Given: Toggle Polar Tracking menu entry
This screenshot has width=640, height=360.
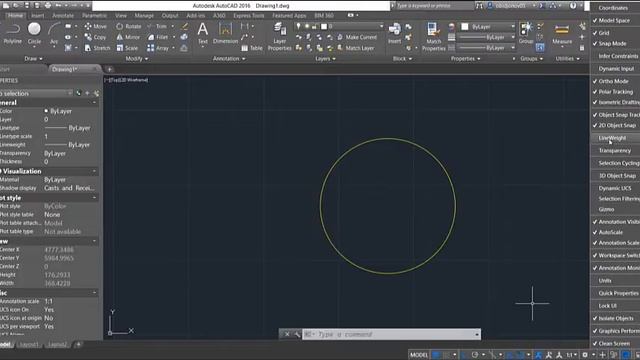Looking at the screenshot, I should (615, 91).
